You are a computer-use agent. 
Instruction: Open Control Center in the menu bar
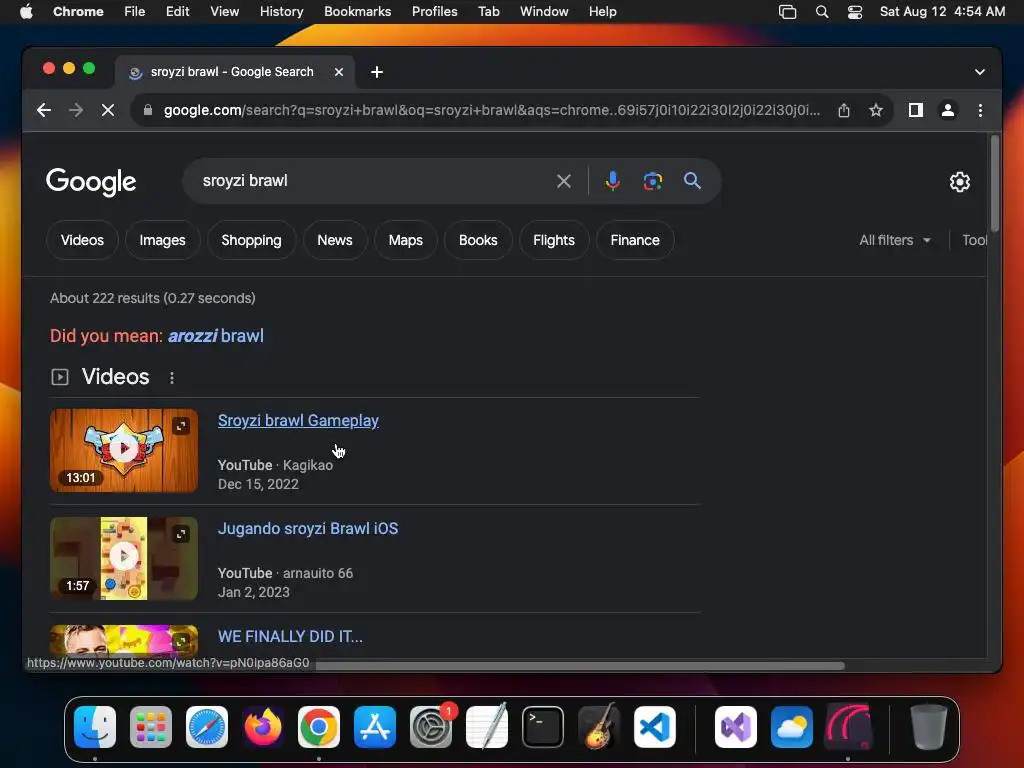[x=854, y=12]
